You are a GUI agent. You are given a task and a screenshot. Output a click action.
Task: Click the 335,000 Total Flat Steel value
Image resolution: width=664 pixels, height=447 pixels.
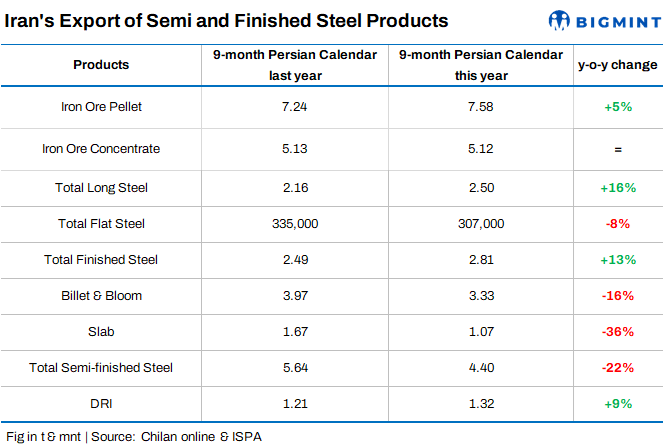click(293, 224)
